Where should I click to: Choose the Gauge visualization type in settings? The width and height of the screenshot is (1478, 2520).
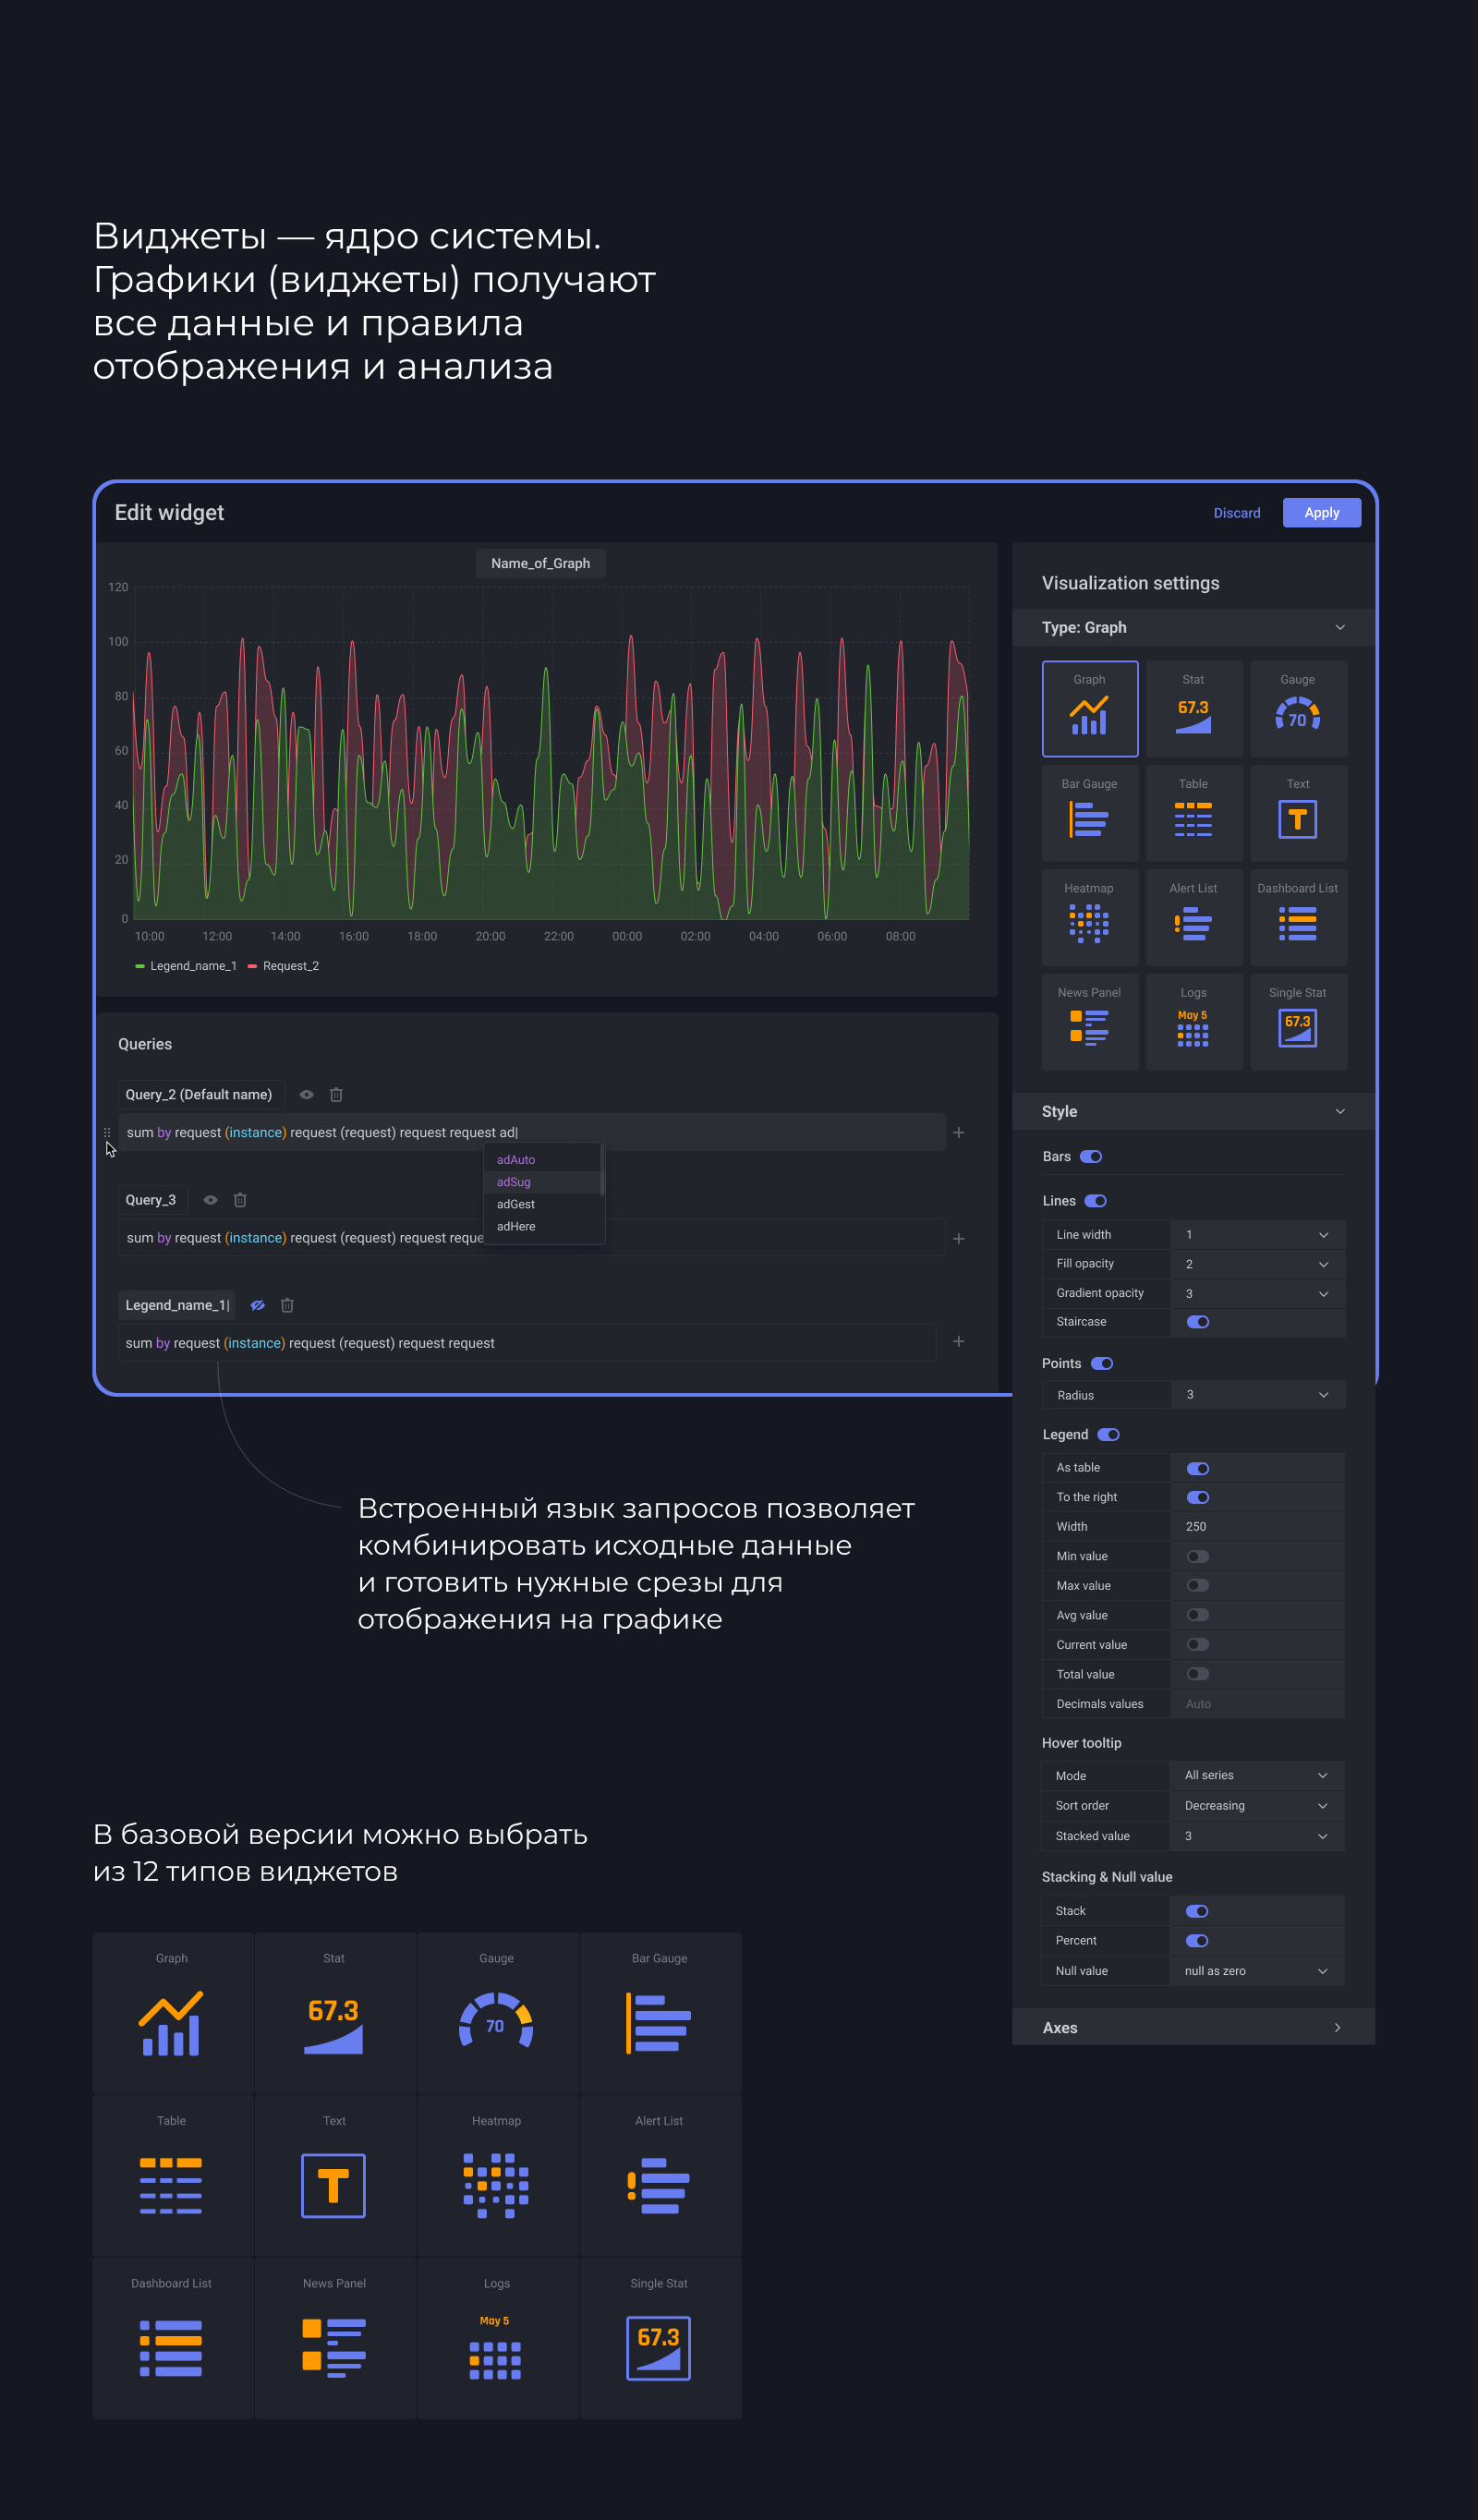(1297, 709)
